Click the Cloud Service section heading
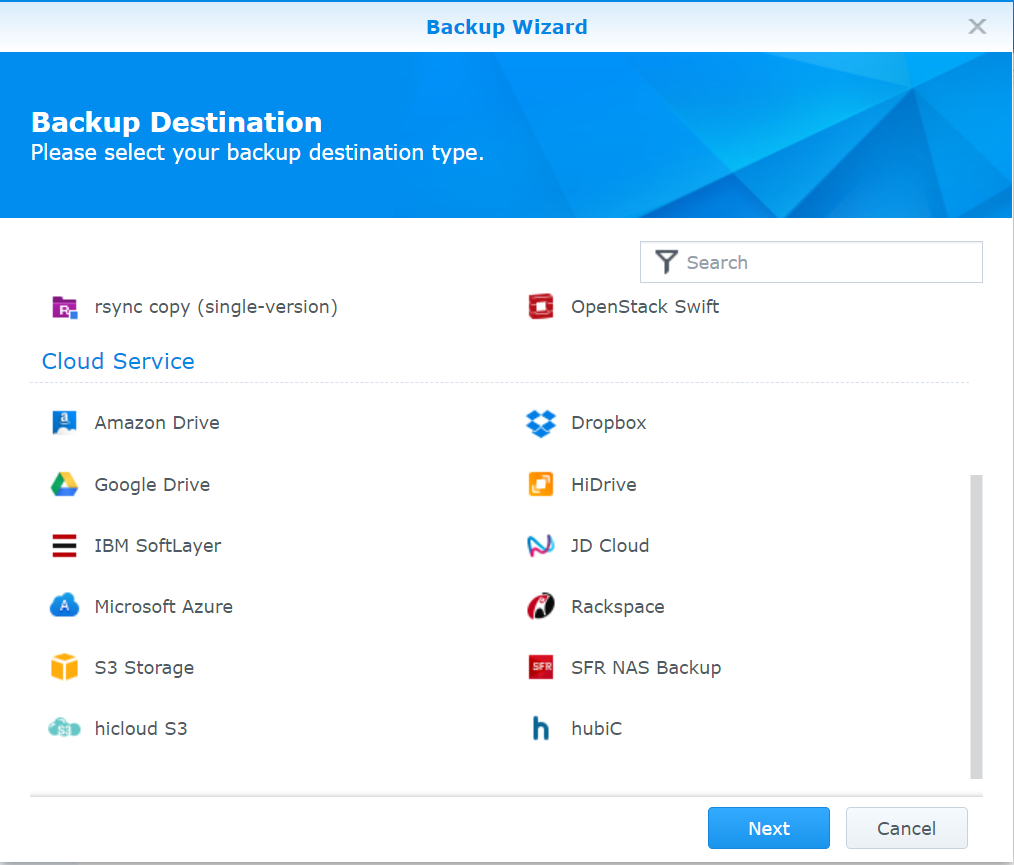The width and height of the screenshot is (1014, 865). coord(118,362)
